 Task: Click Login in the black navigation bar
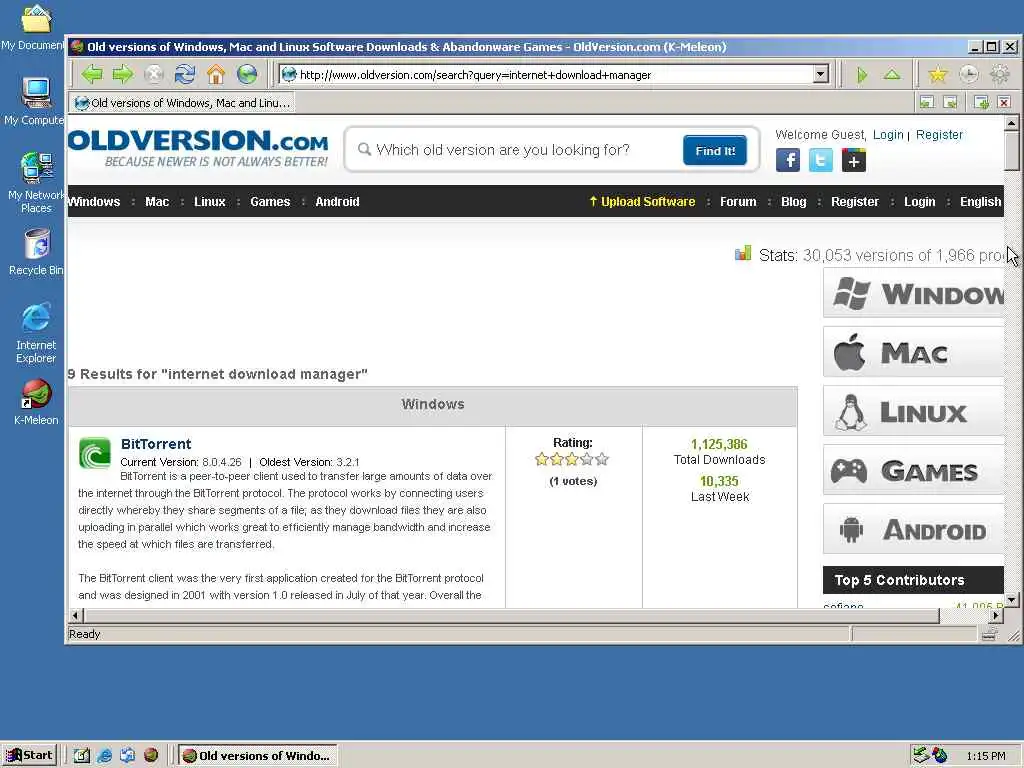[x=920, y=202]
